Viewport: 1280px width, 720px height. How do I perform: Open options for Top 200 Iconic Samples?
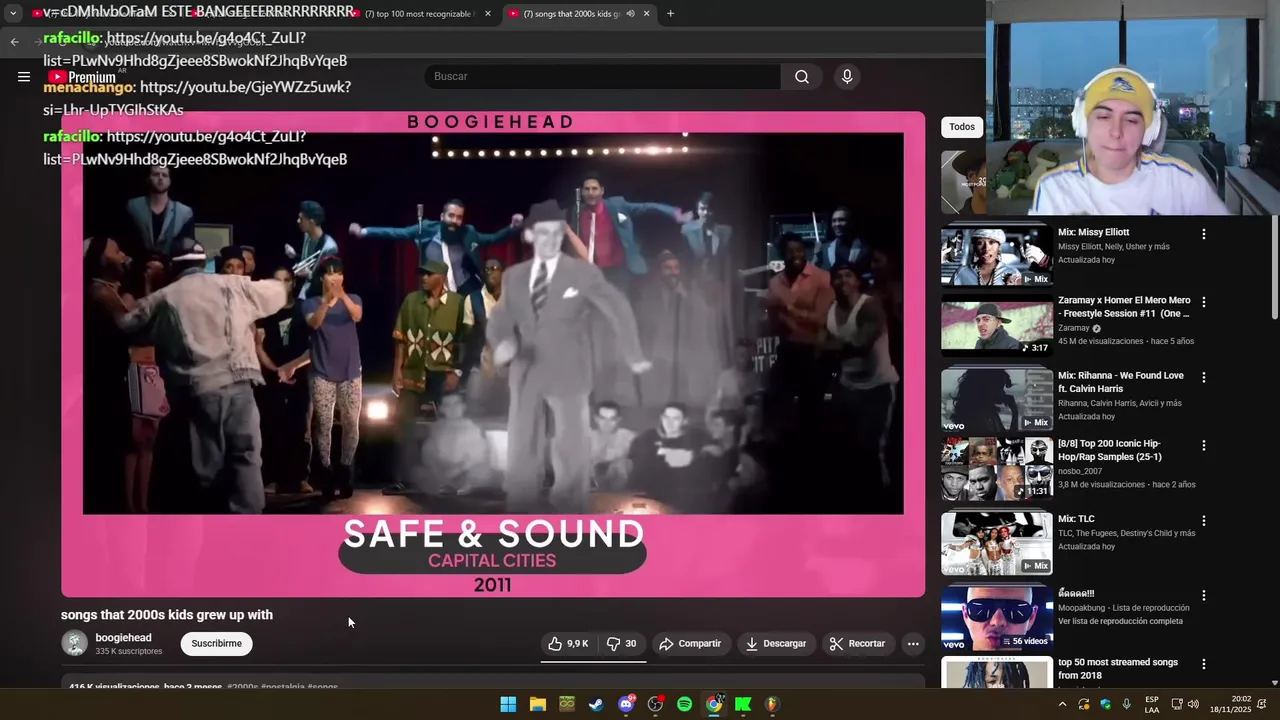[1204, 445]
